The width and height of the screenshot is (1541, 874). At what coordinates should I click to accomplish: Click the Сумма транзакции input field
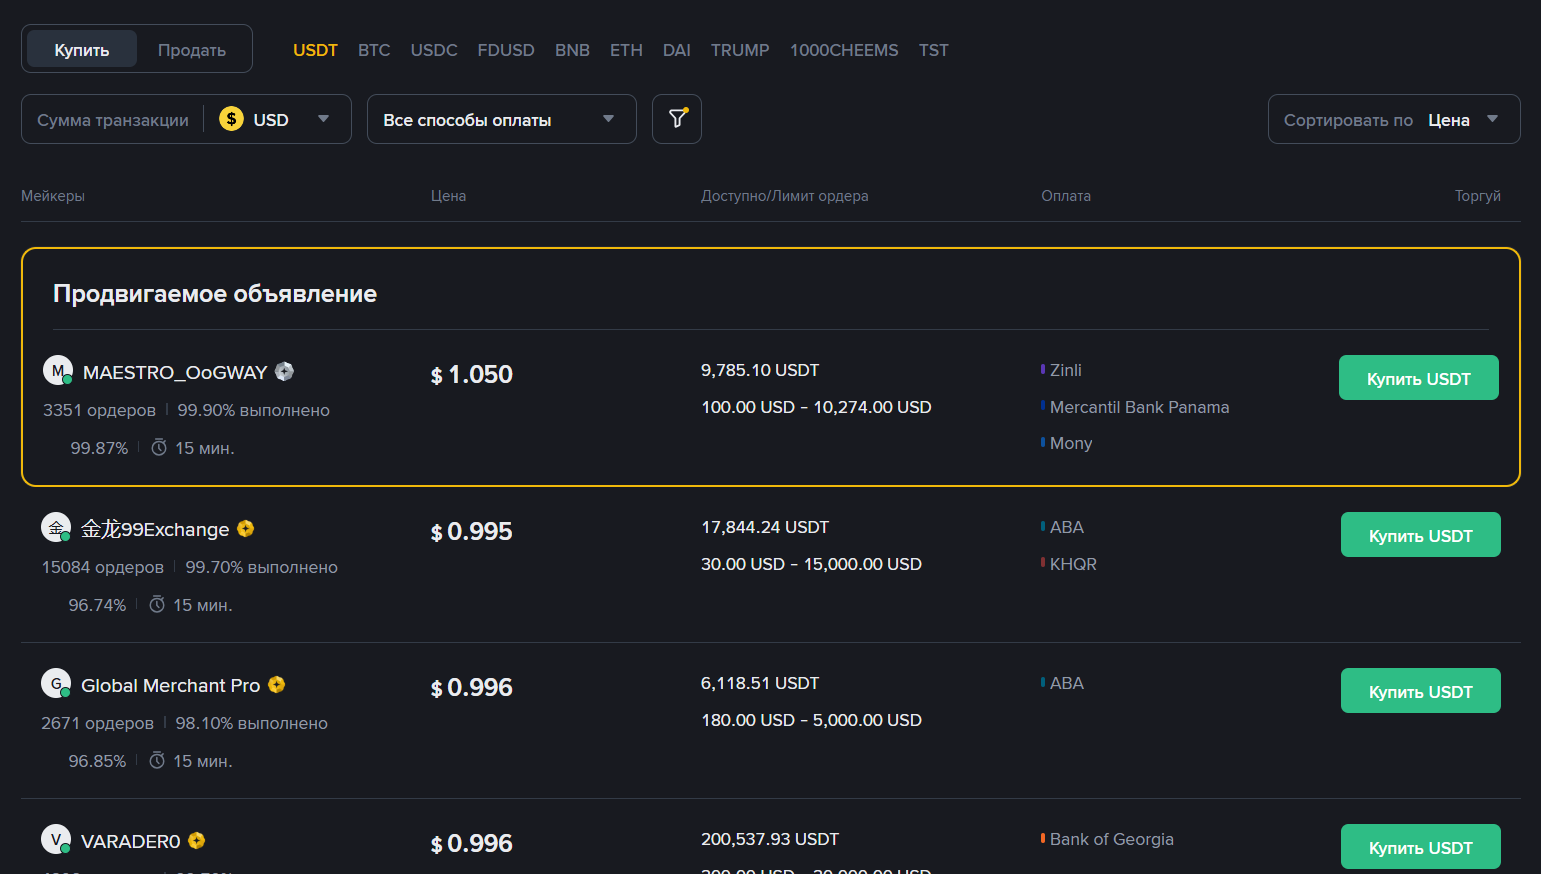pos(115,118)
